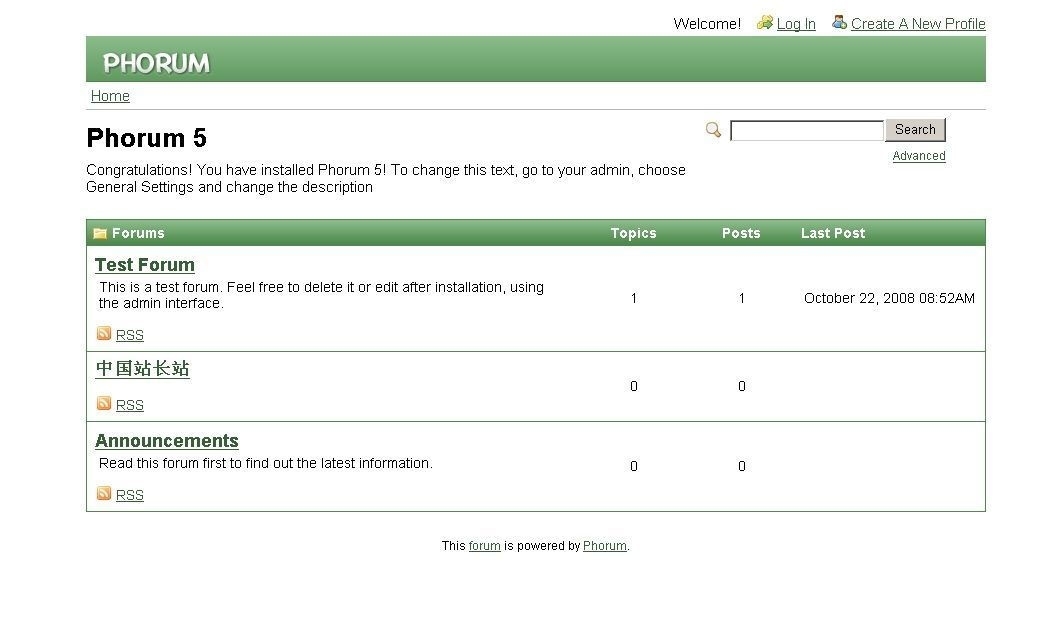1053x641 pixels.
Task: Click the RSS feed icon for Test Forum
Action: pos(103,333)
